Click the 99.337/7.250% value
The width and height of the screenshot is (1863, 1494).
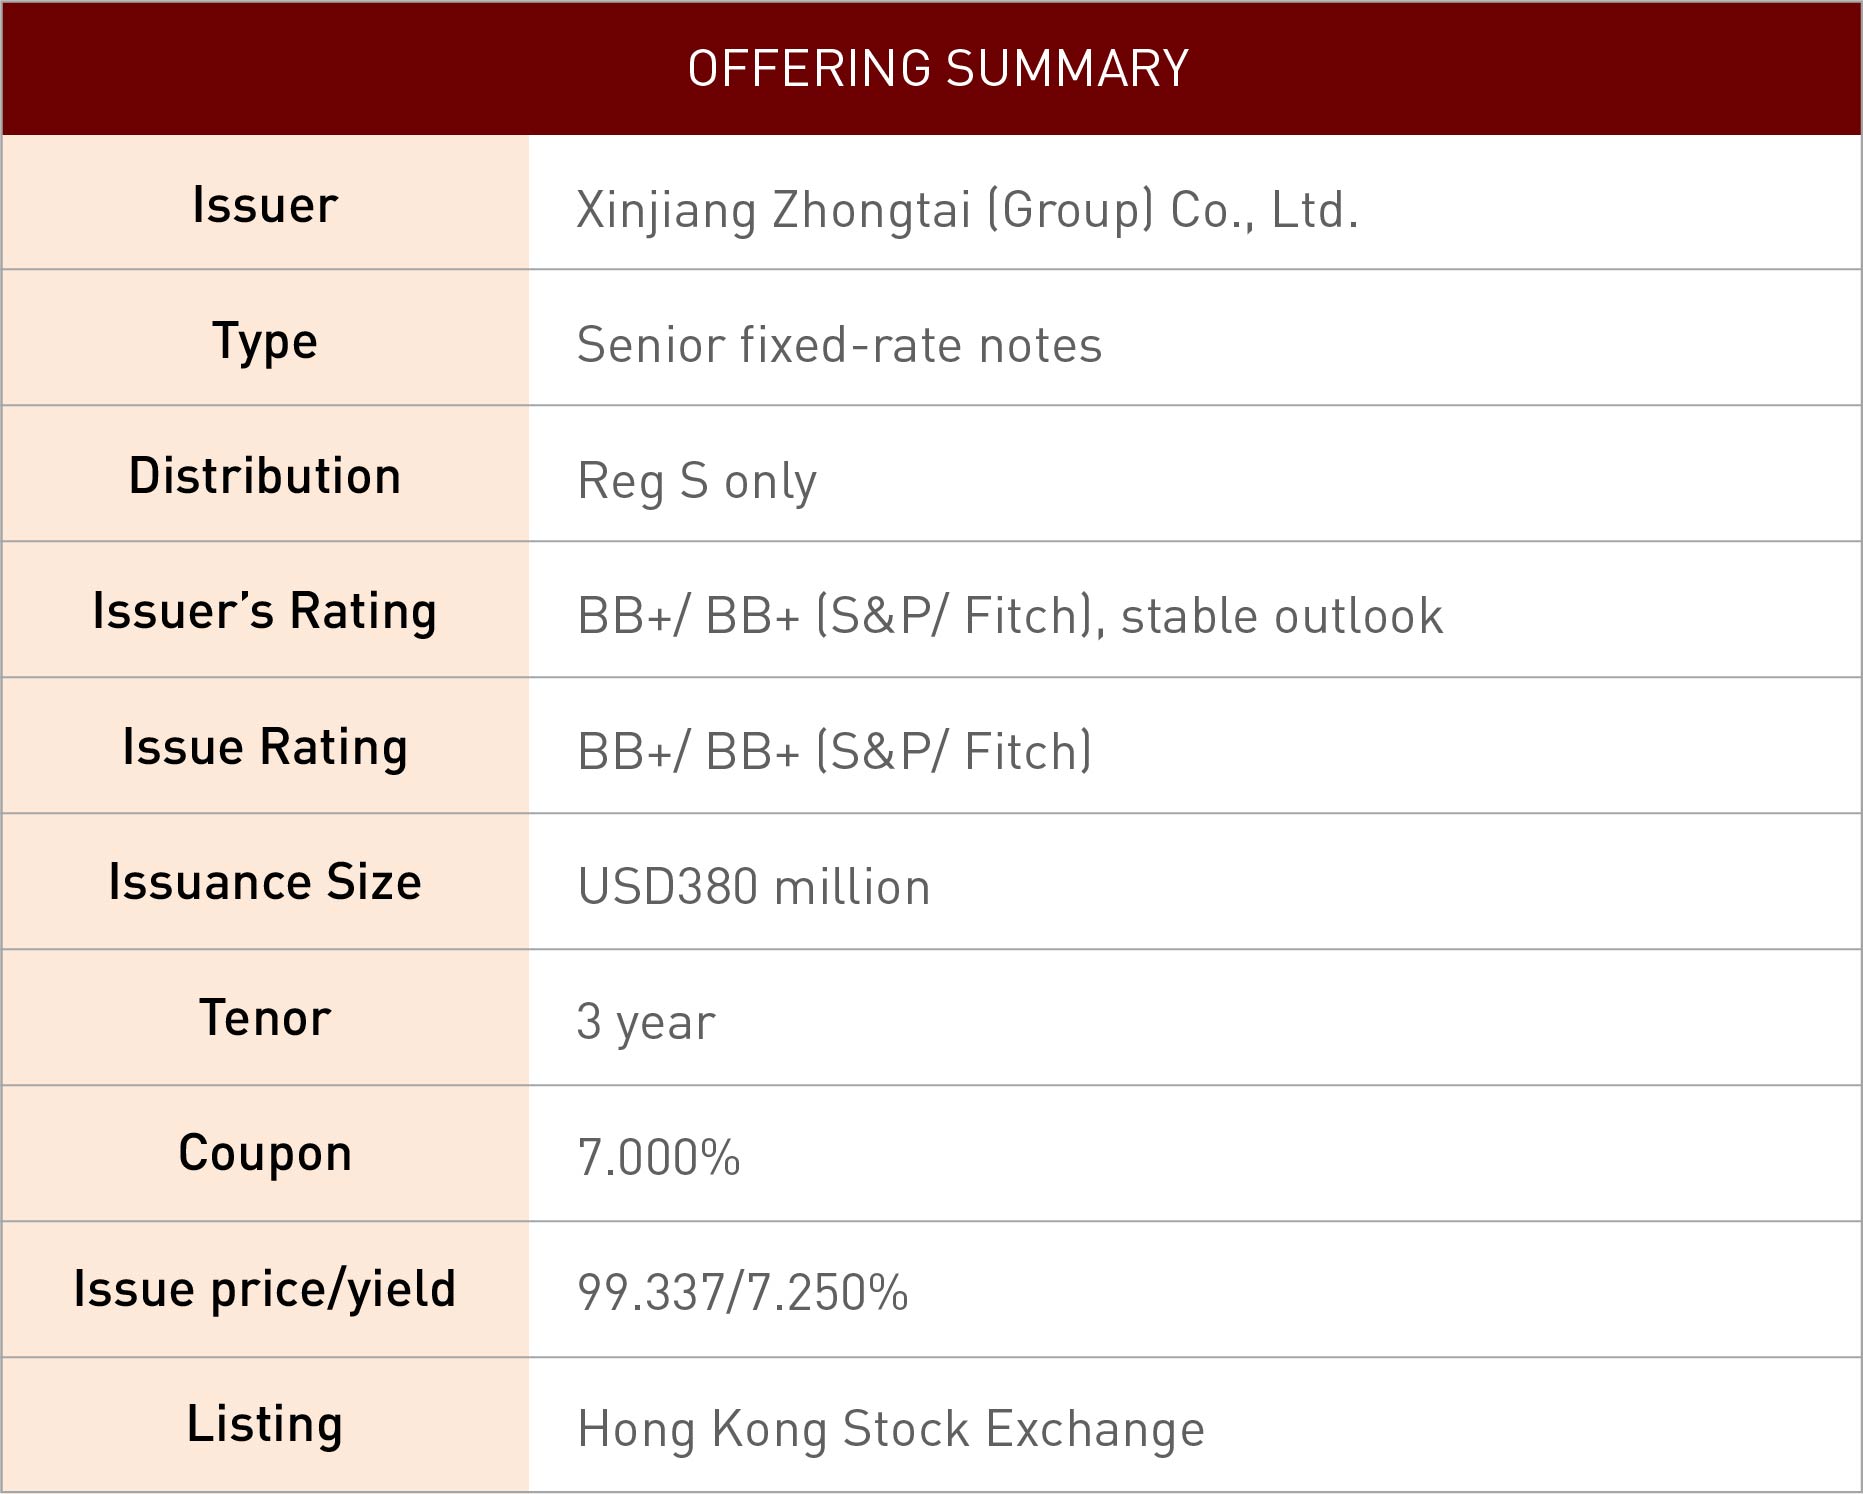[x=743, y=1293]
